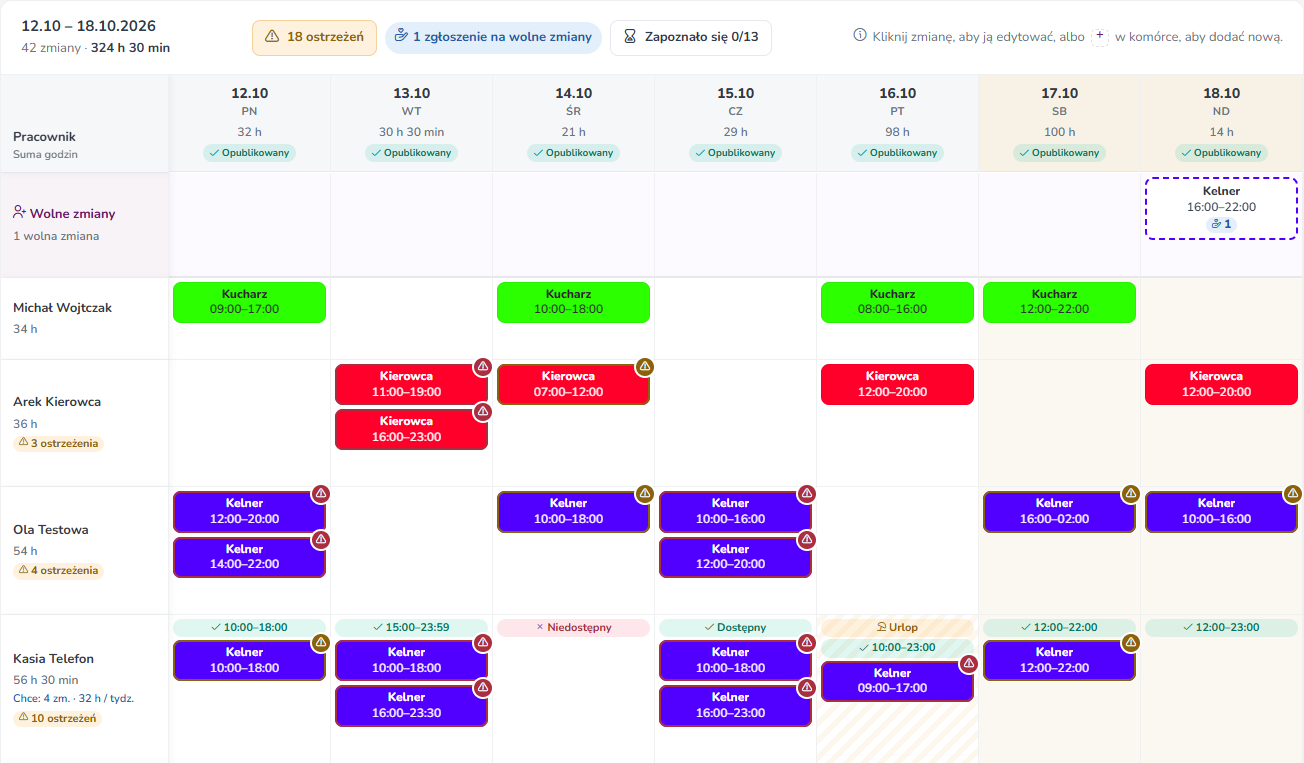Click the warning icon on Kasia's Kelner 09:00–17:00 shift
This screenshot has height=763, width=1304.
(x=969, y=663)
